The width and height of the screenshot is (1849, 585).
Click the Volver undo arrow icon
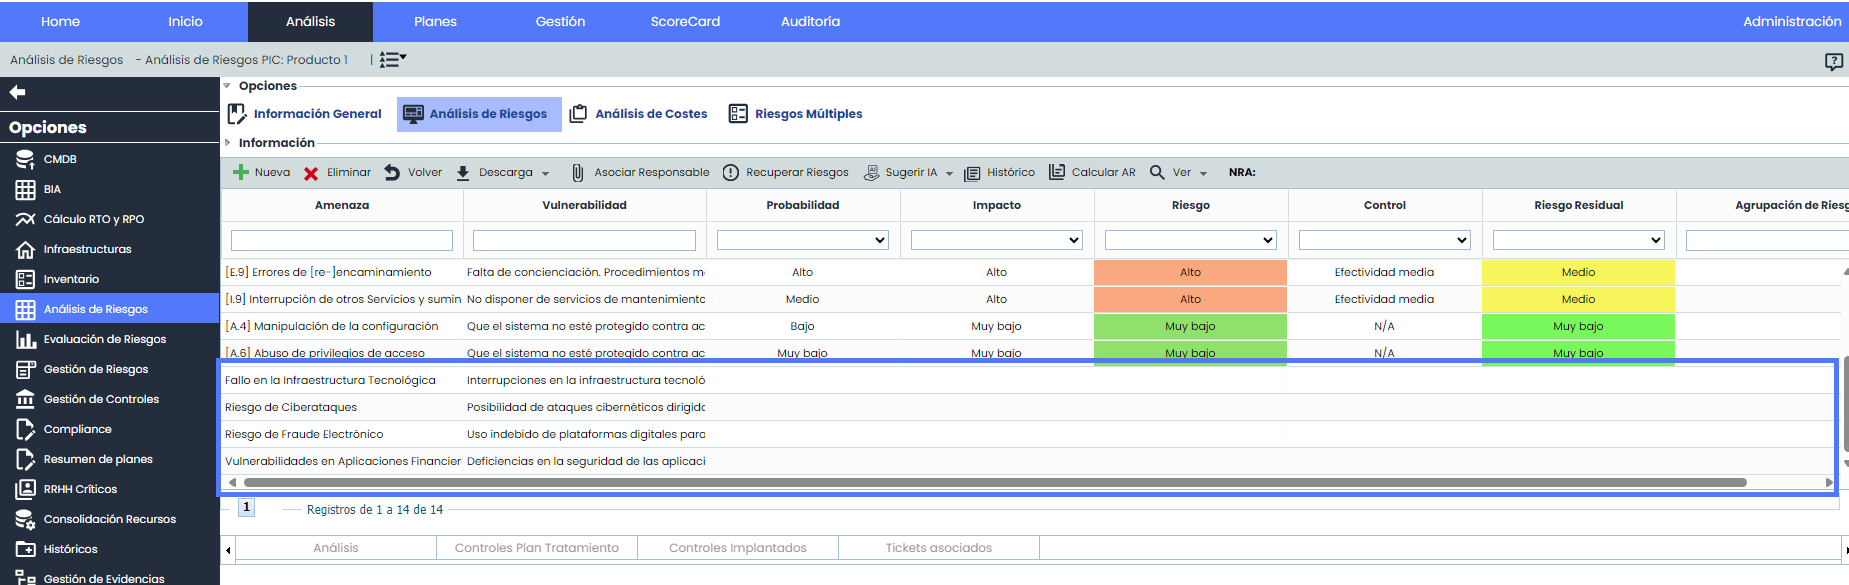coord(392,173)
